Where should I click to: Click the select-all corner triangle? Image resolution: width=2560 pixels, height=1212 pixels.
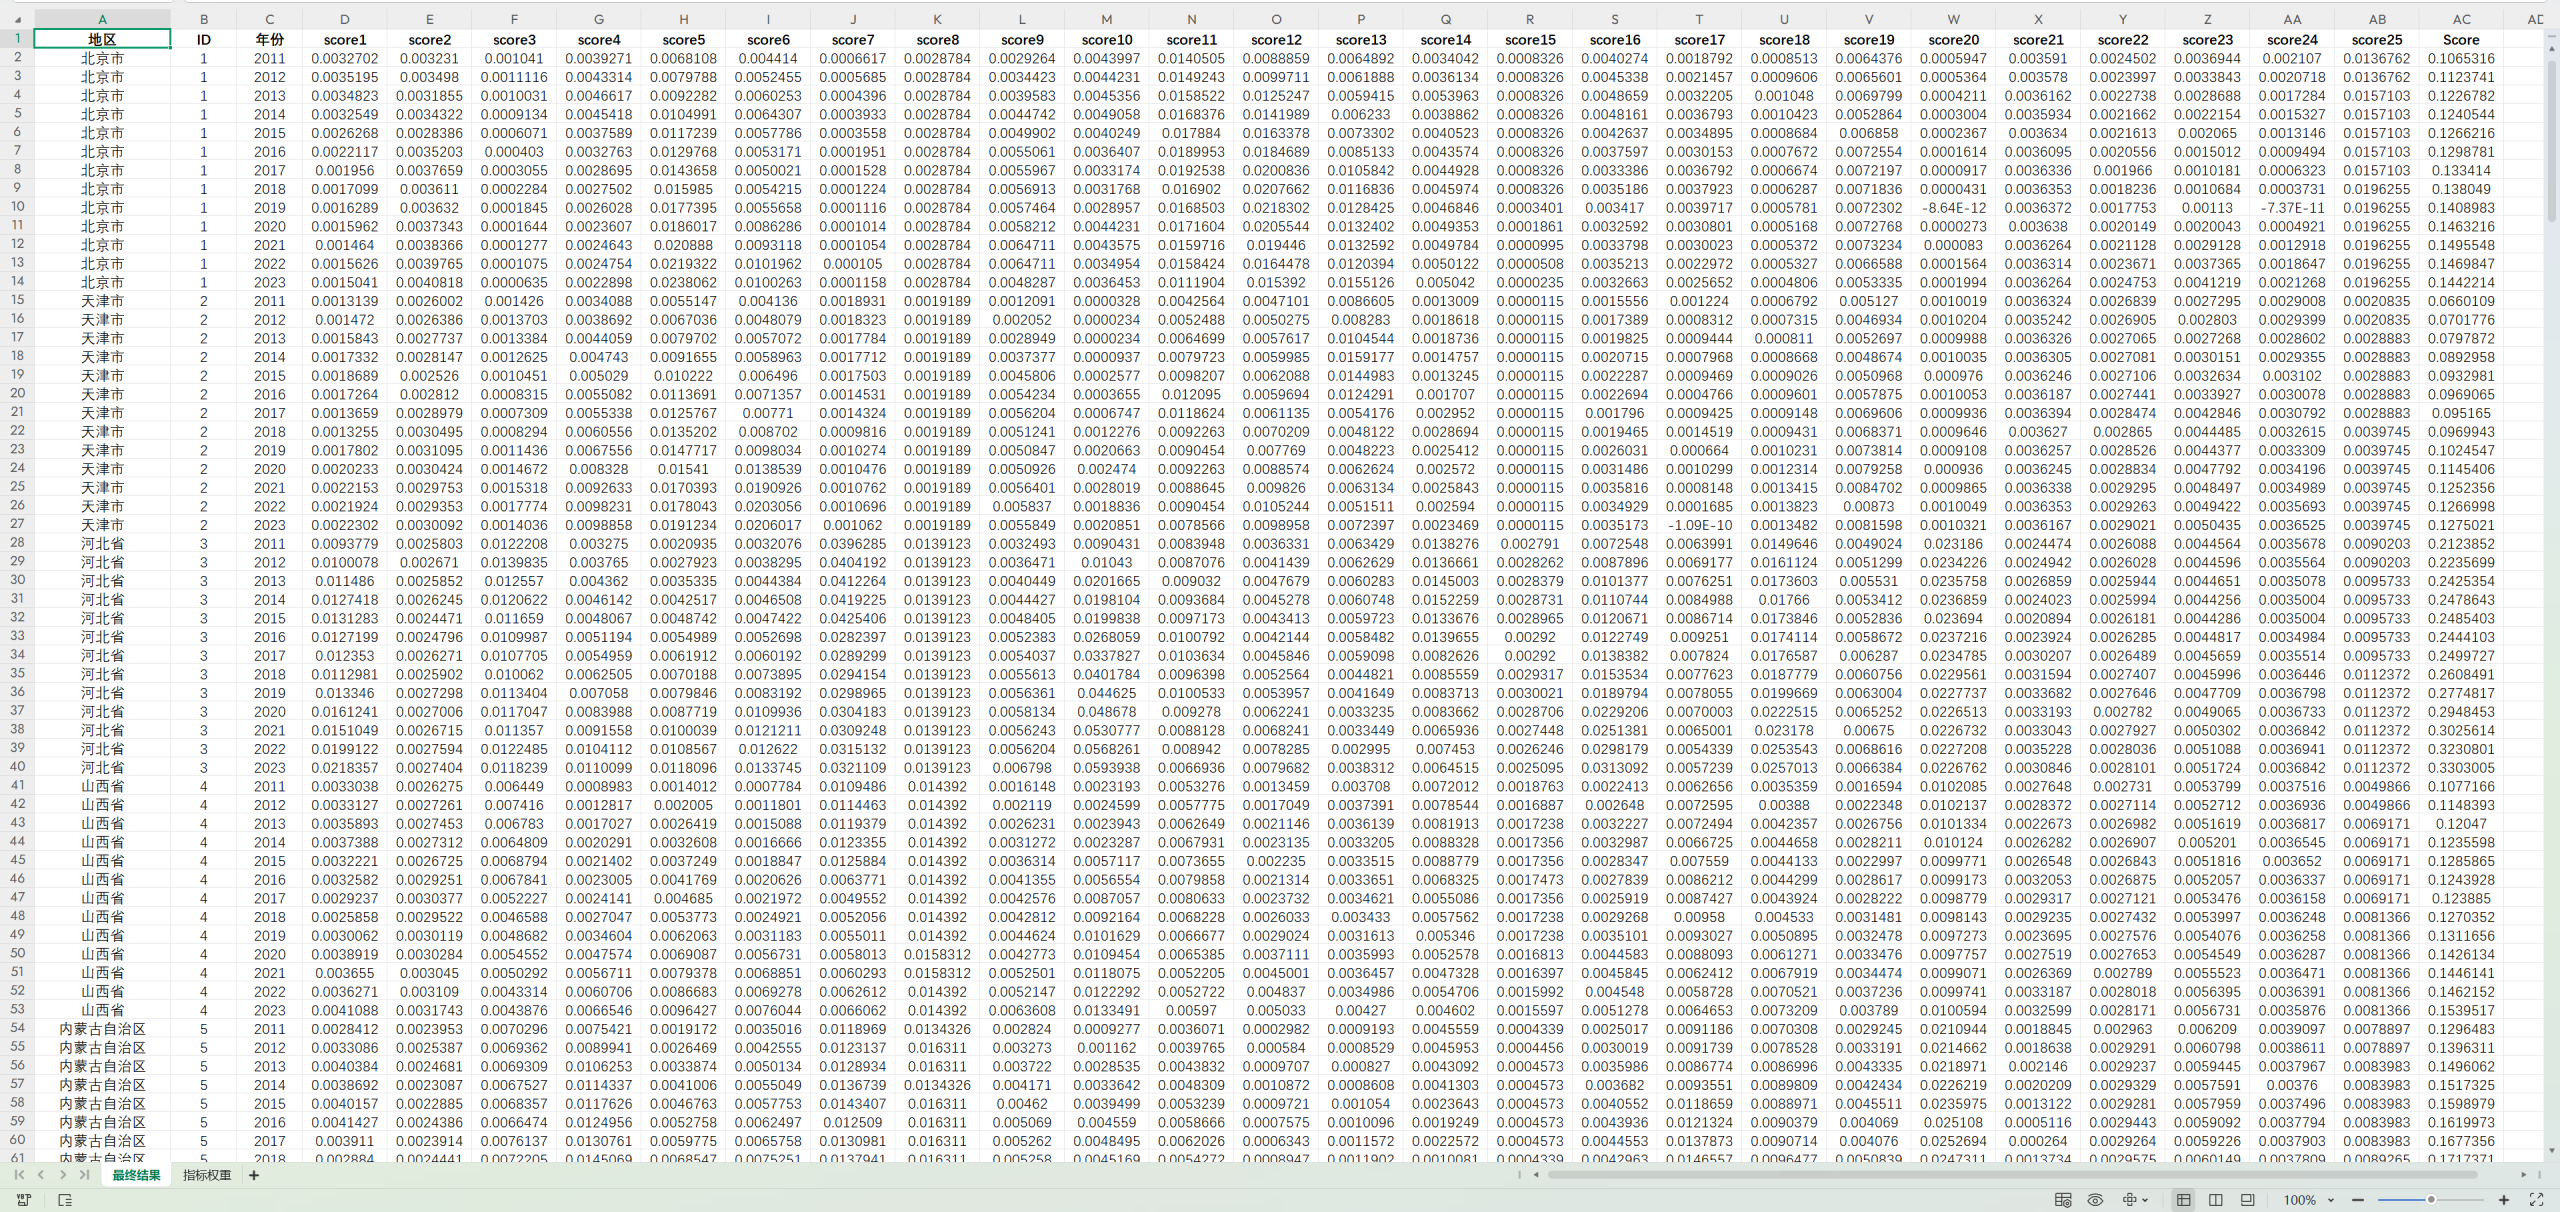click(17, 19)
